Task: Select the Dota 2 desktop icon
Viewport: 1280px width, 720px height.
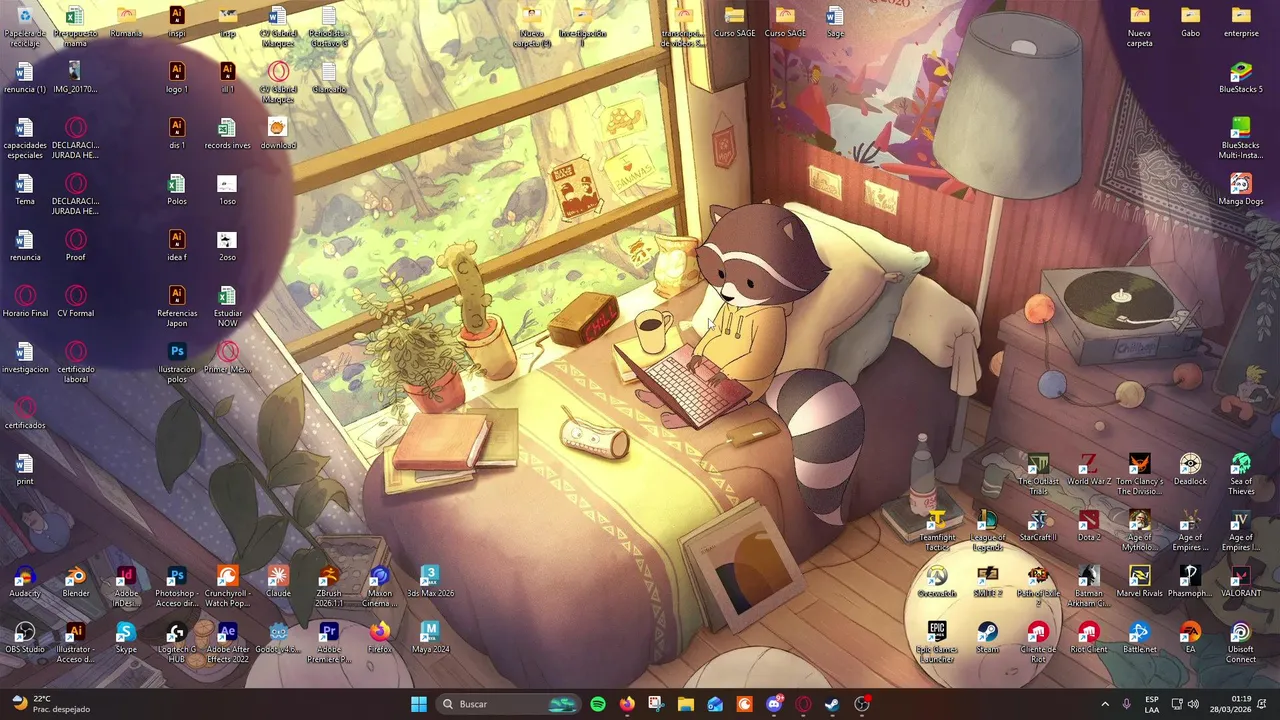Action: [1089, 526]
